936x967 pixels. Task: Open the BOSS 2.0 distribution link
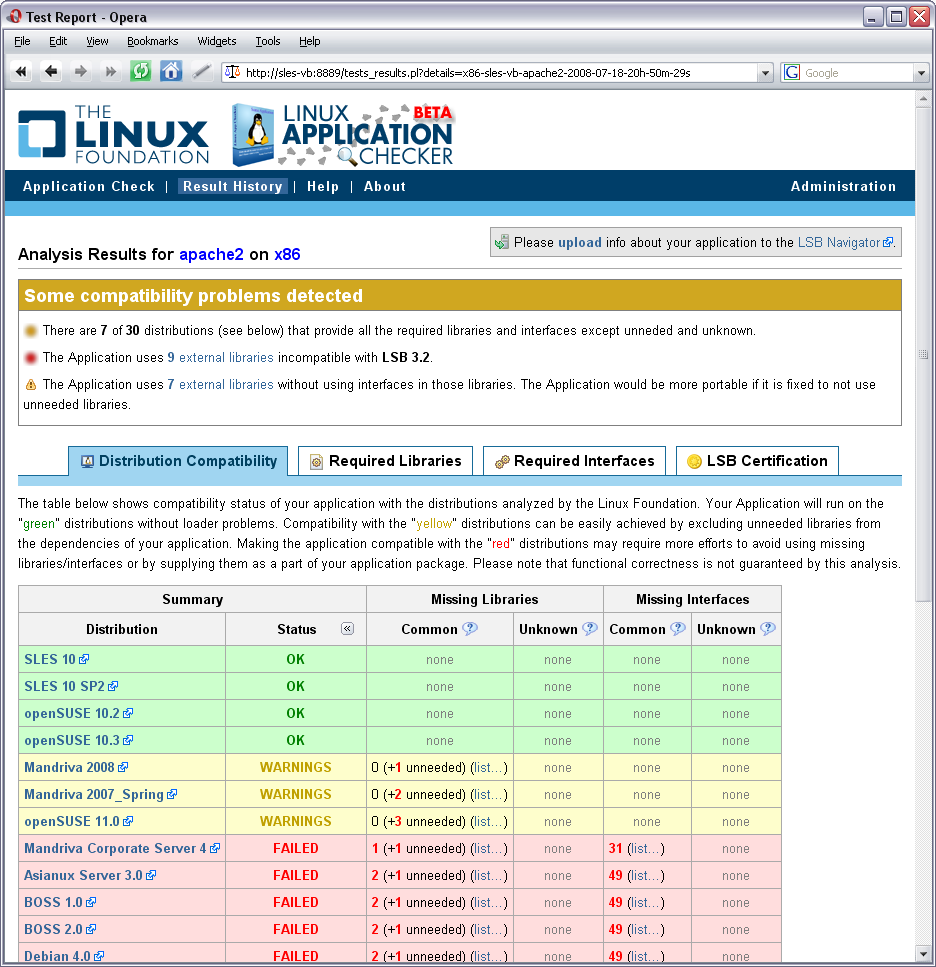53,929
